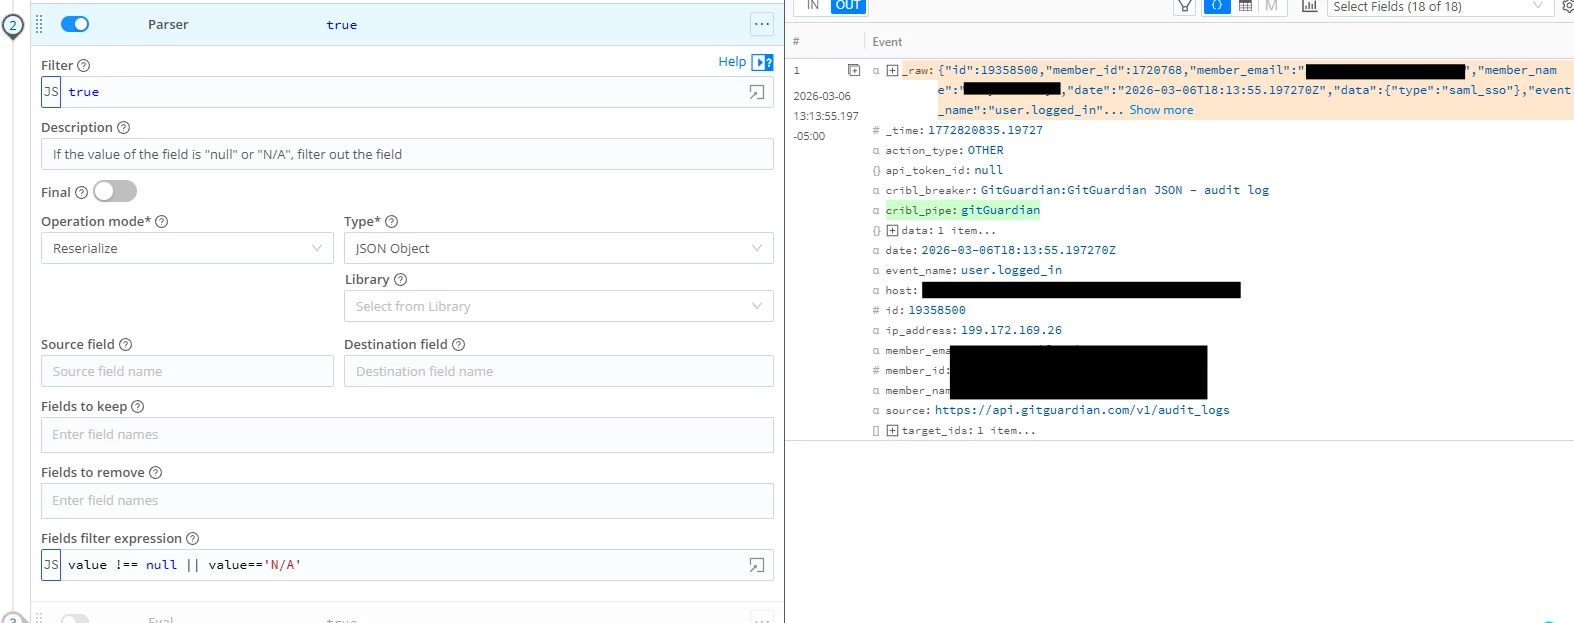Viewport: 1574px width, 623px height.
Task: Click the id: 19358500 value
Action: pos(937,310)
